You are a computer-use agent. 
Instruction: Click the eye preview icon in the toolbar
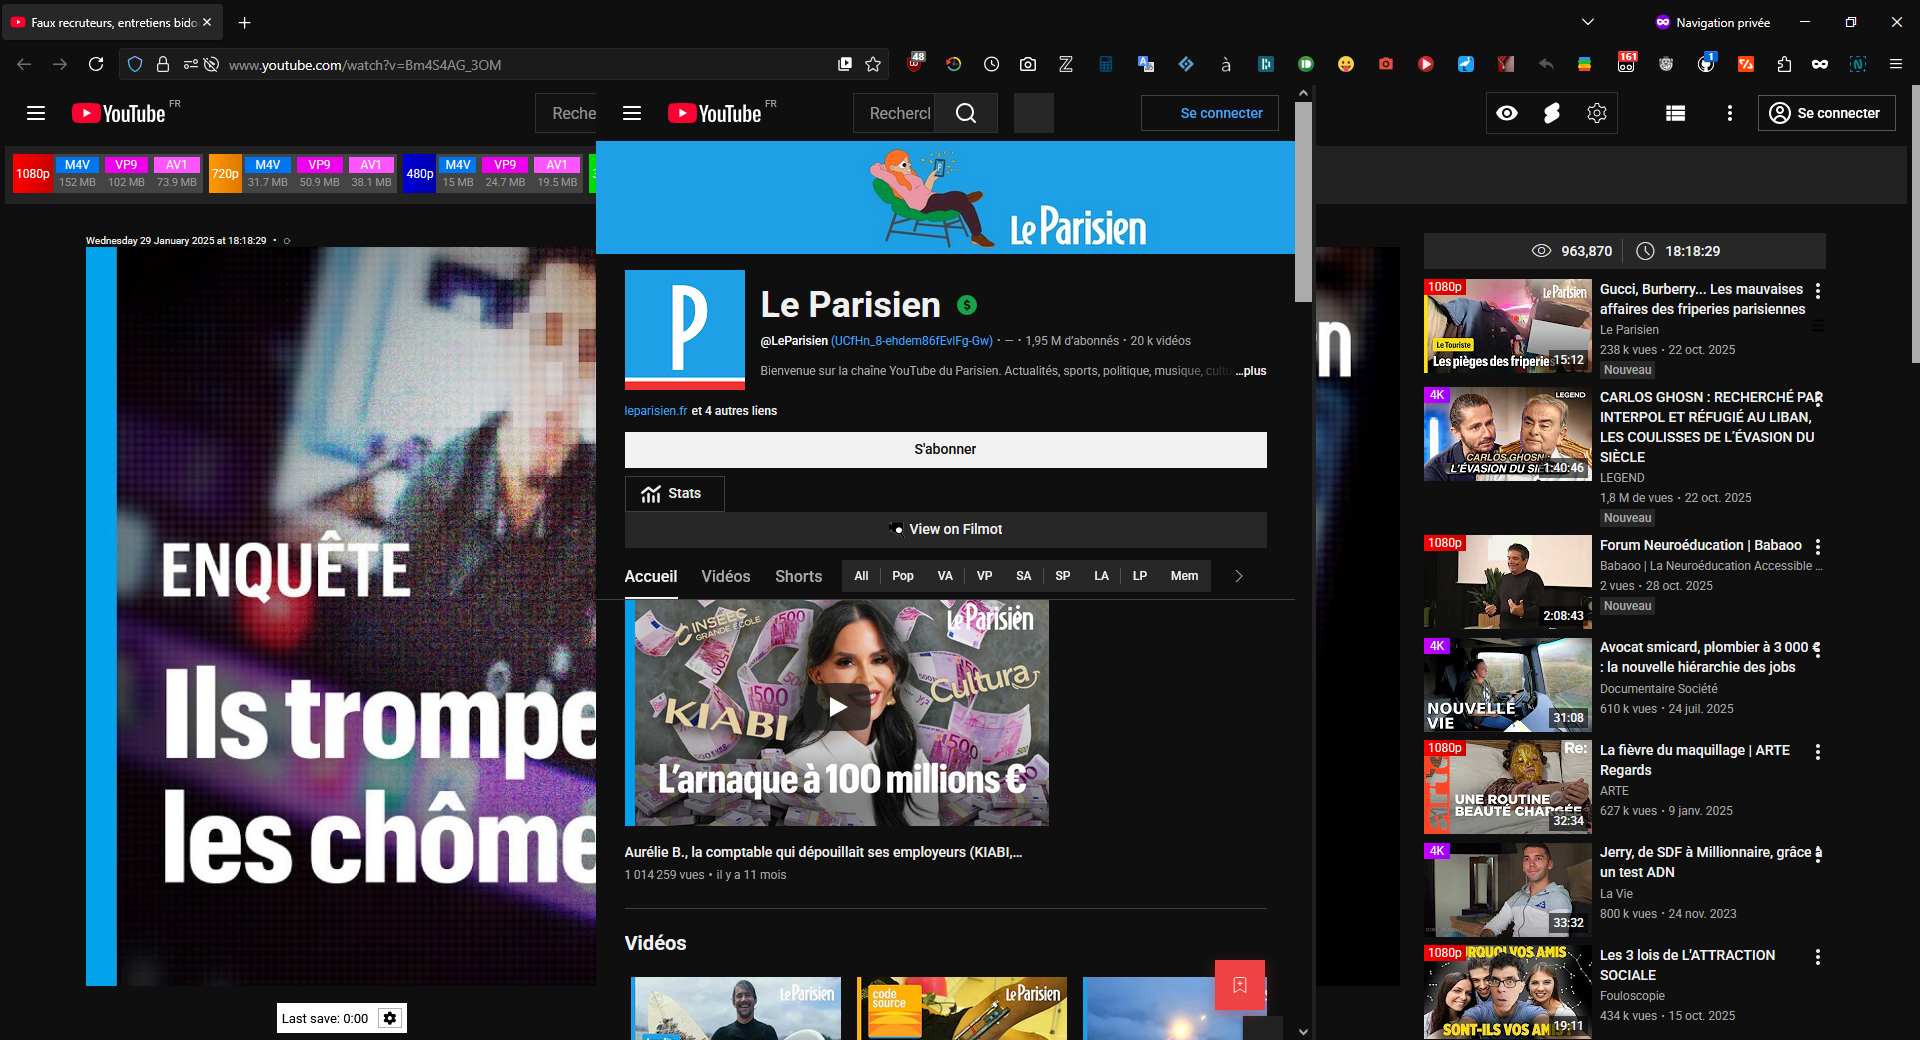click(1509, 113)
